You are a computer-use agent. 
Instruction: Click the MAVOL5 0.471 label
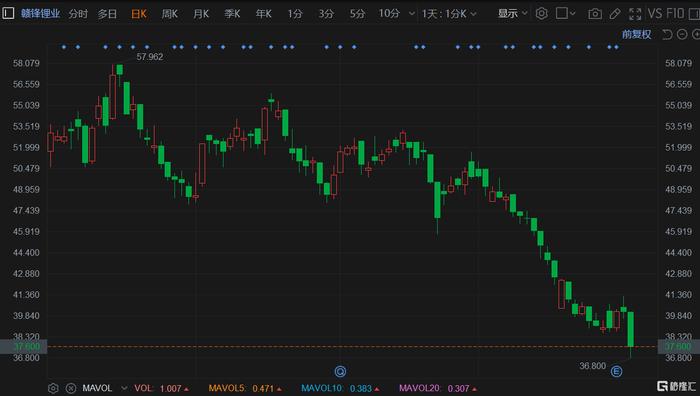tap(245, 388)
